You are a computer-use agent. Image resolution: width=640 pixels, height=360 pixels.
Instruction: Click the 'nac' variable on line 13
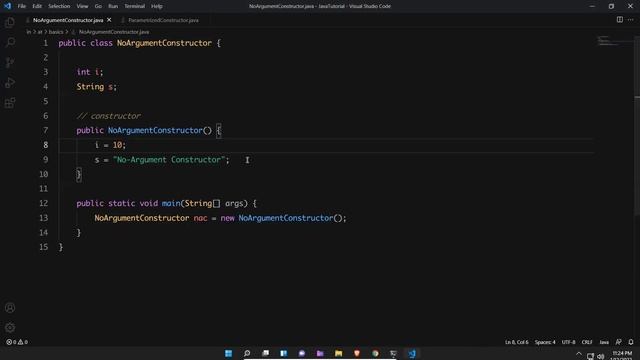pos(200,218)
